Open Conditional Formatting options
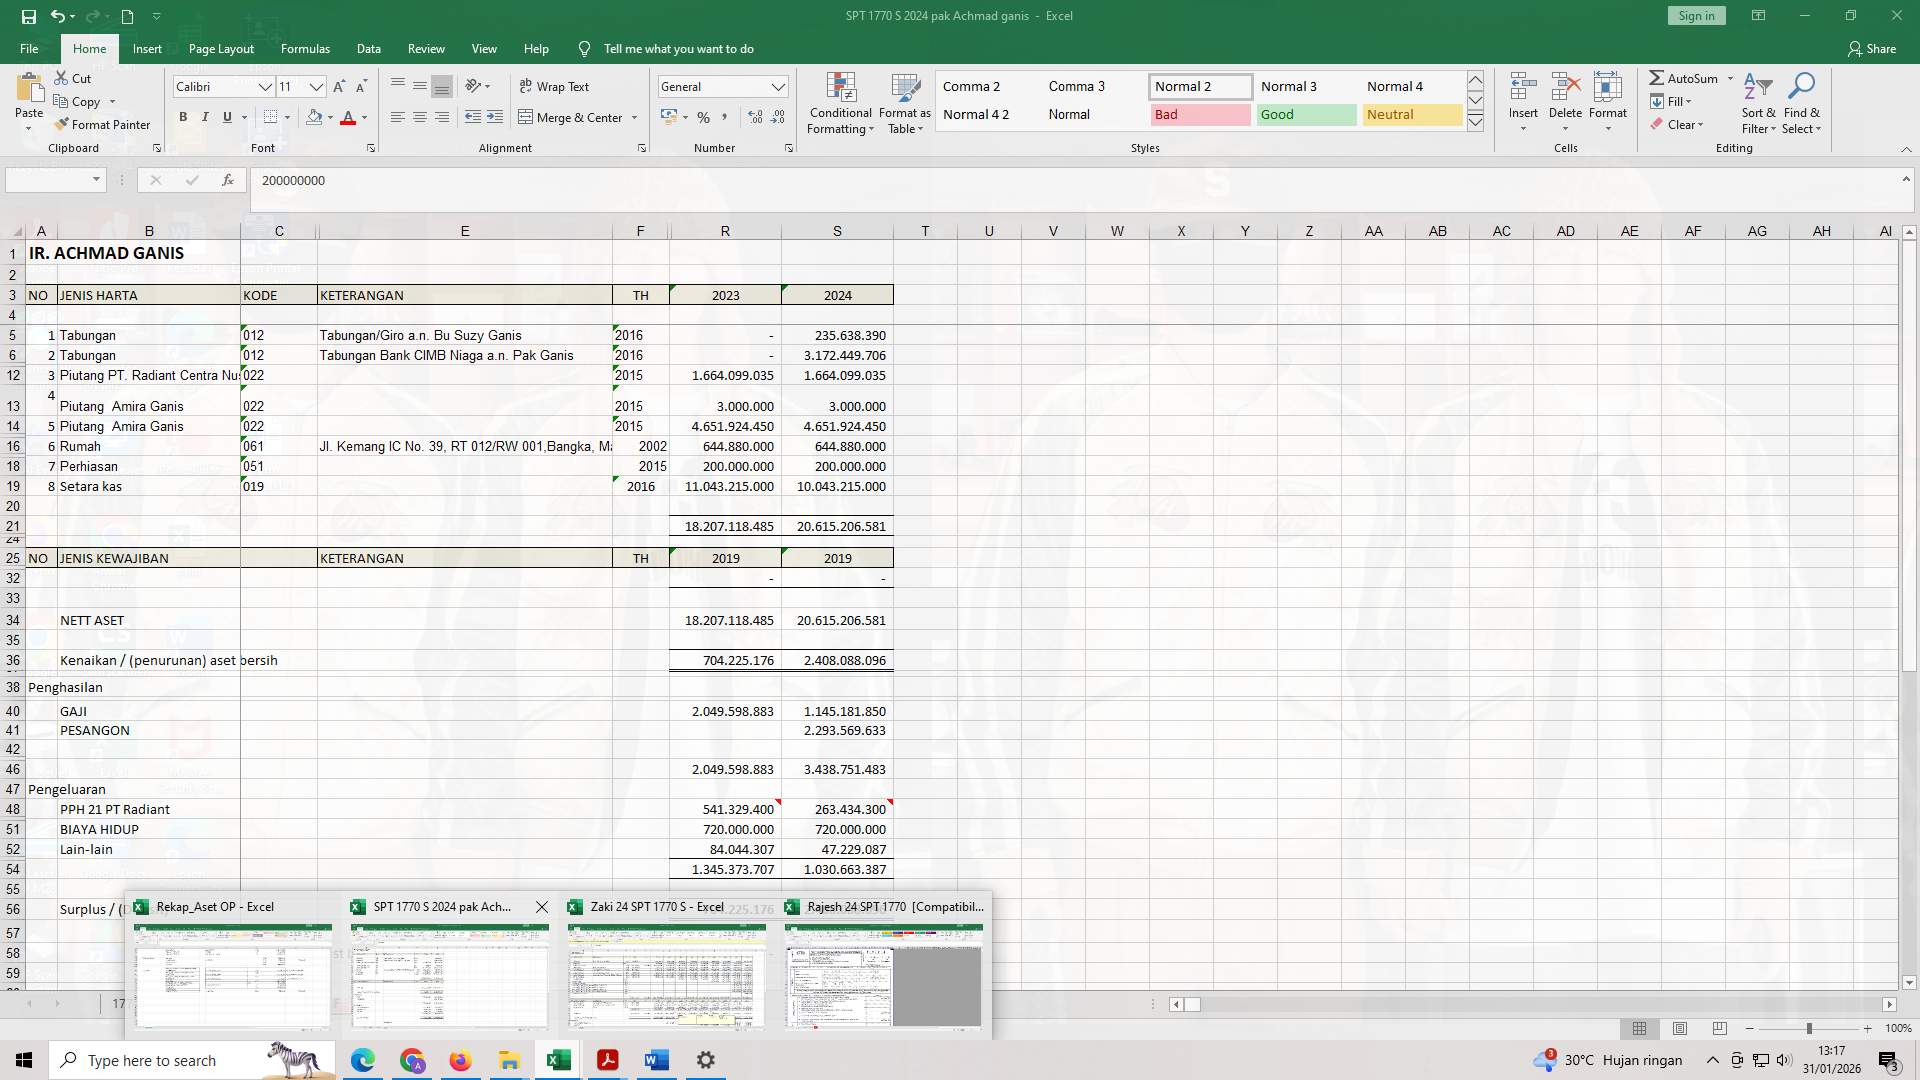The image size is (1920, 1080). pyautogui.click(x=840, y=103)
